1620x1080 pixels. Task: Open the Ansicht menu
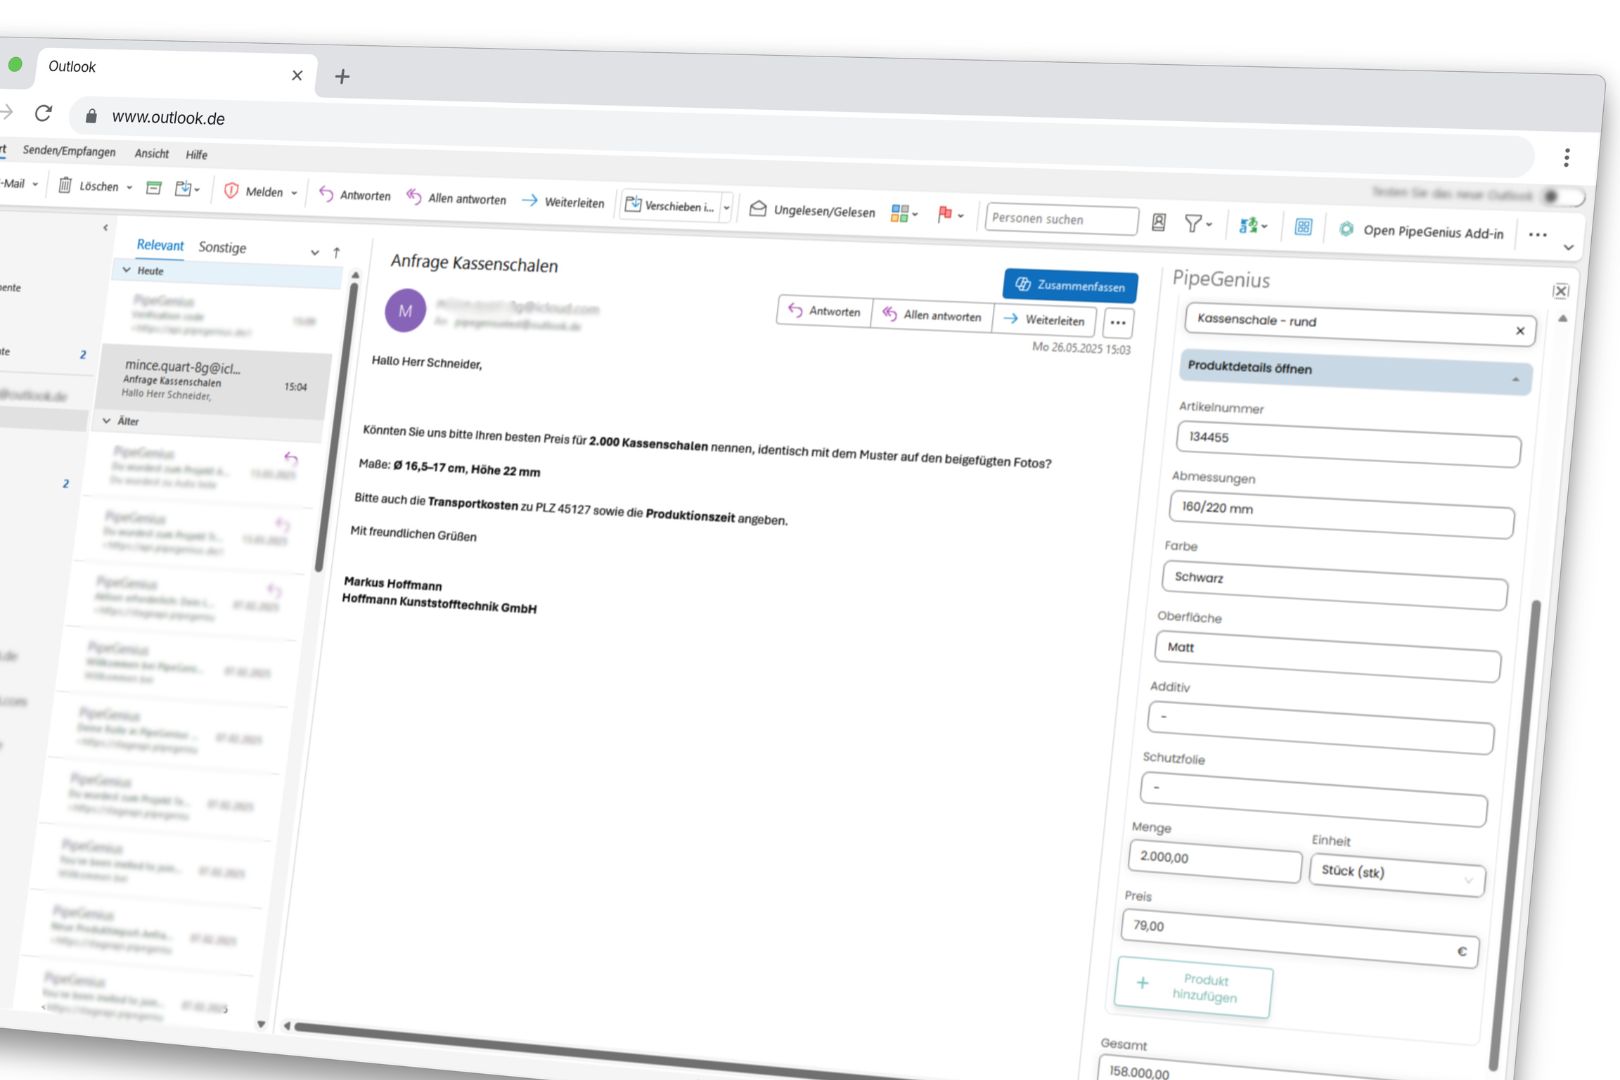click(x=152, y=153)
